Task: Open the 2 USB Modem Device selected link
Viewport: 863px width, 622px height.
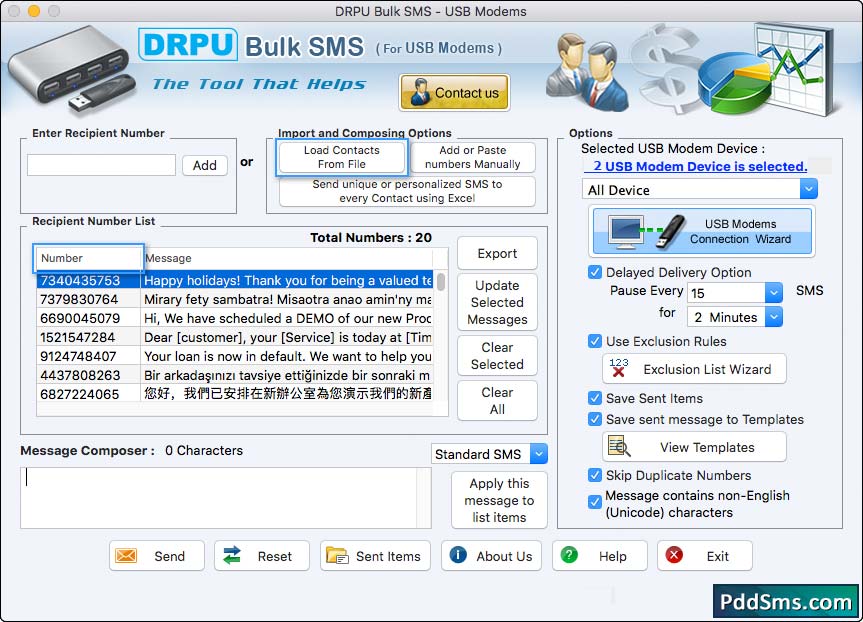Action: click(x=700, y=166)
